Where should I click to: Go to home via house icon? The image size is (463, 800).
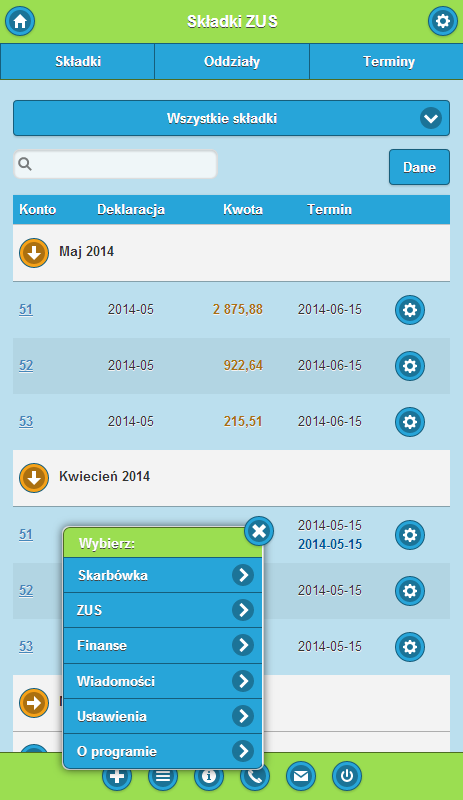click(20, 21)
